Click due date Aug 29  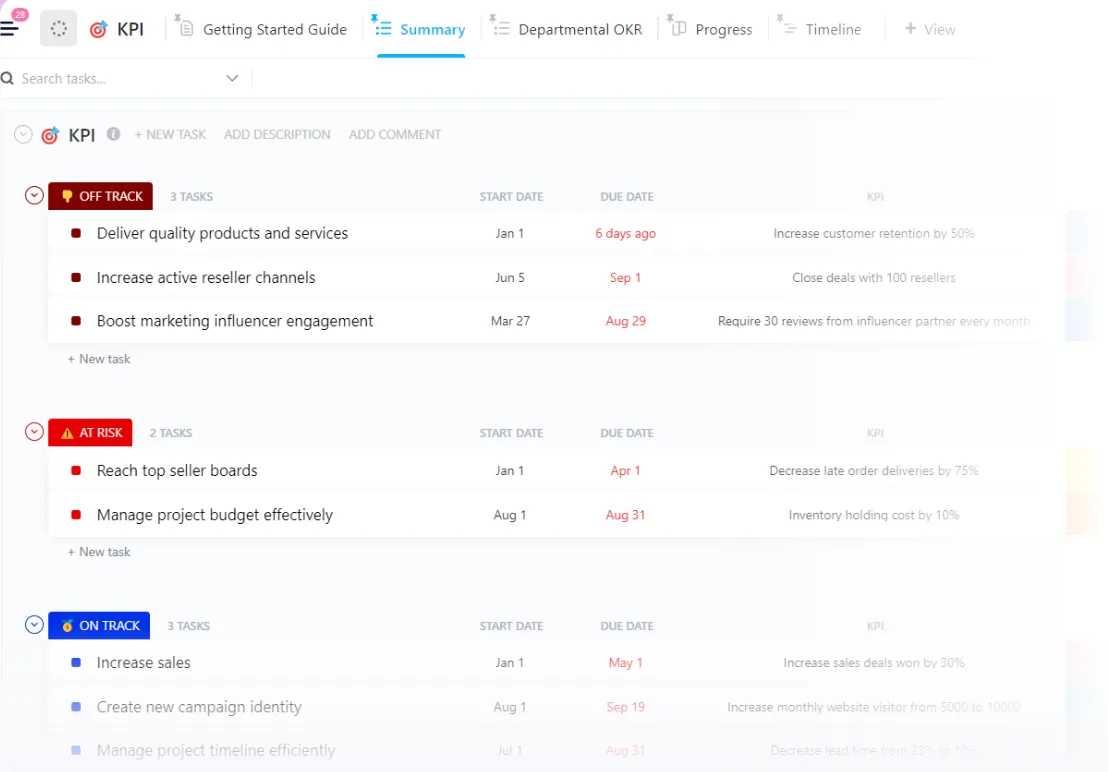coord(625,321)
